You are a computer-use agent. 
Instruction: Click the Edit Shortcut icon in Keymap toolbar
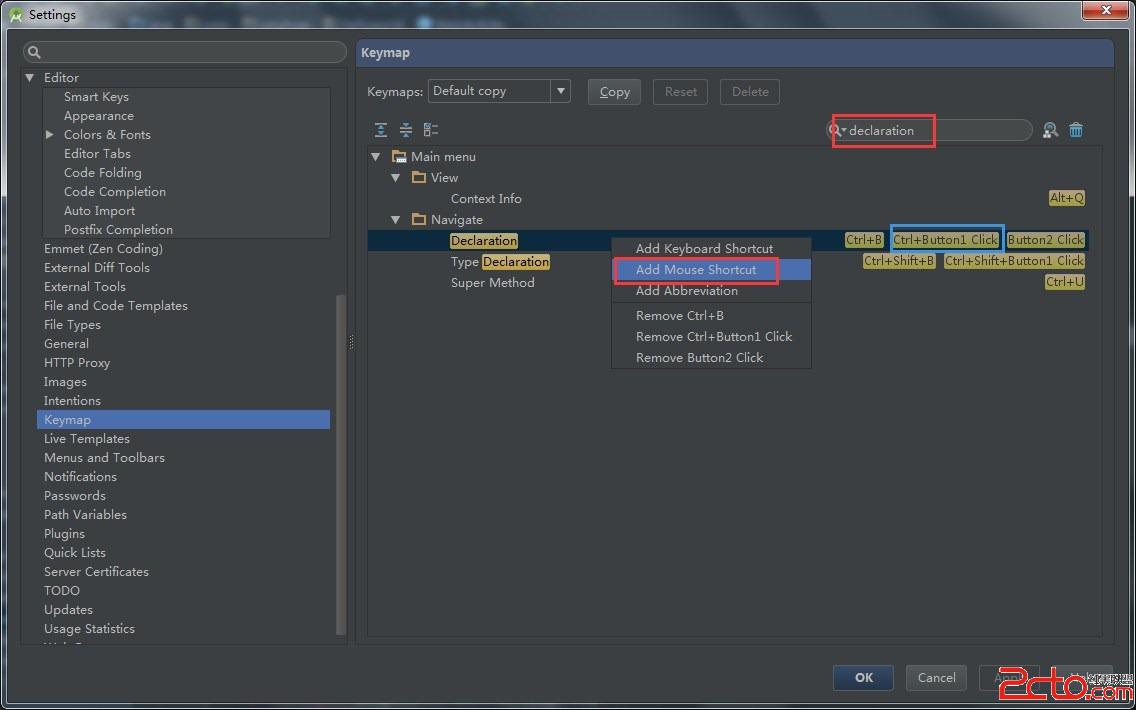[x=431, y=130]
